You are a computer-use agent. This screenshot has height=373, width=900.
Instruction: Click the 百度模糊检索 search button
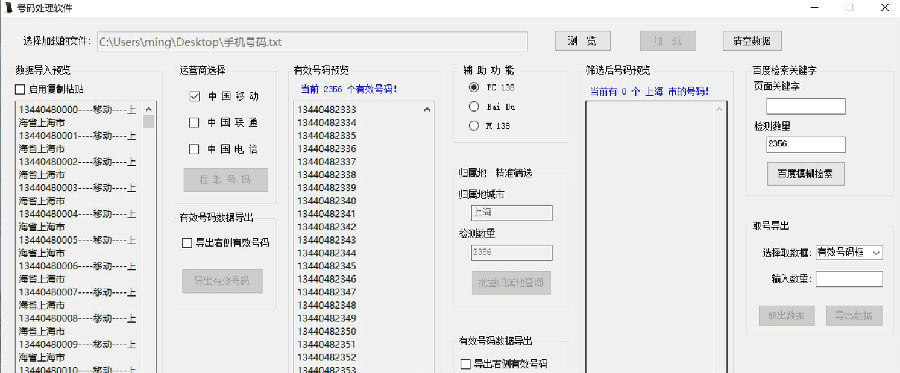point(806,173)
